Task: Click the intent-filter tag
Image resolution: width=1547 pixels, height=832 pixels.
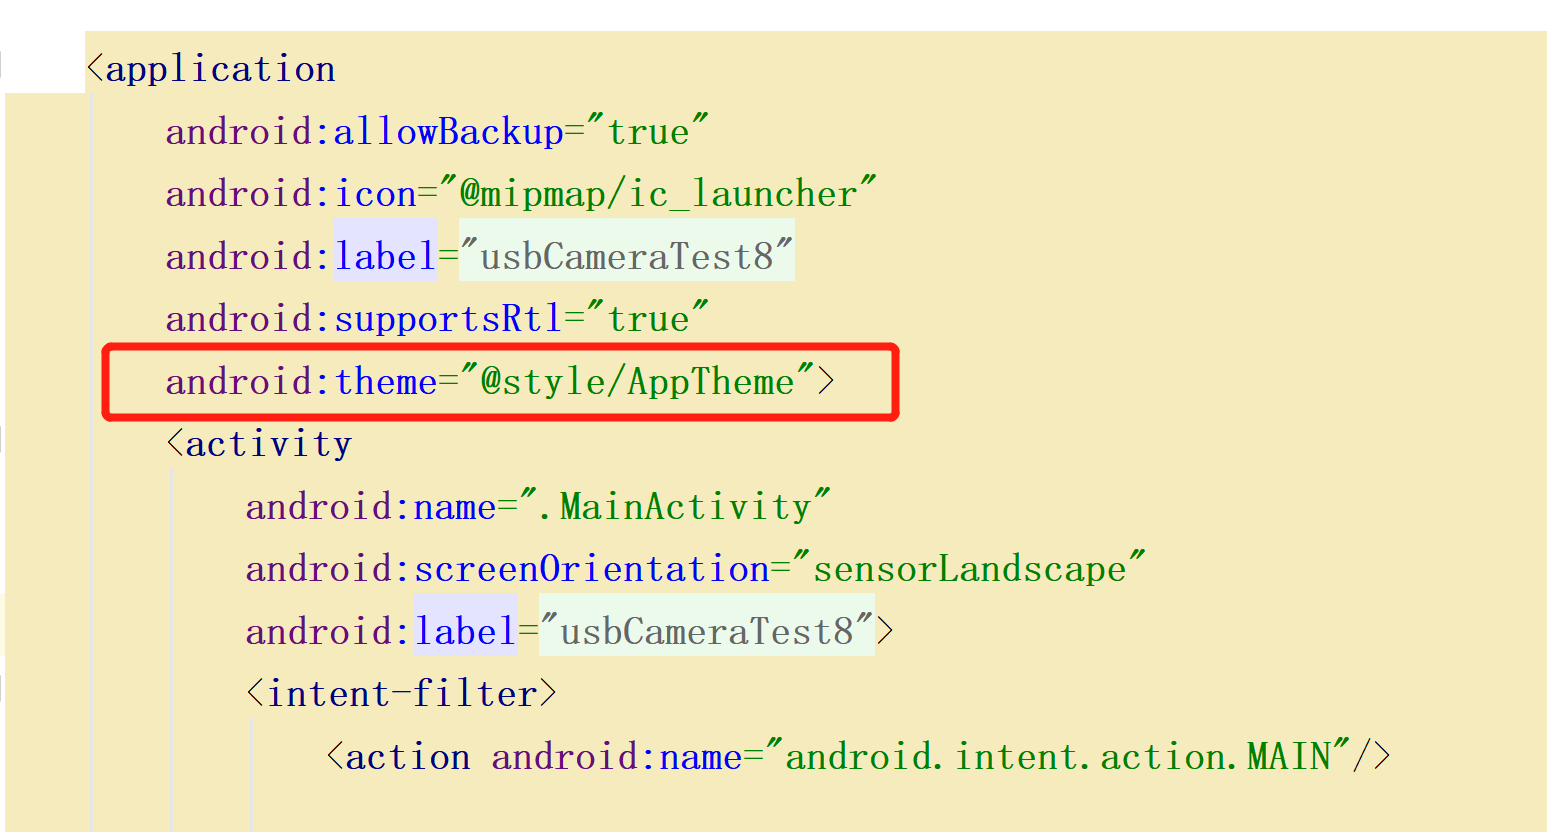Action: click(x=401, y=694)
